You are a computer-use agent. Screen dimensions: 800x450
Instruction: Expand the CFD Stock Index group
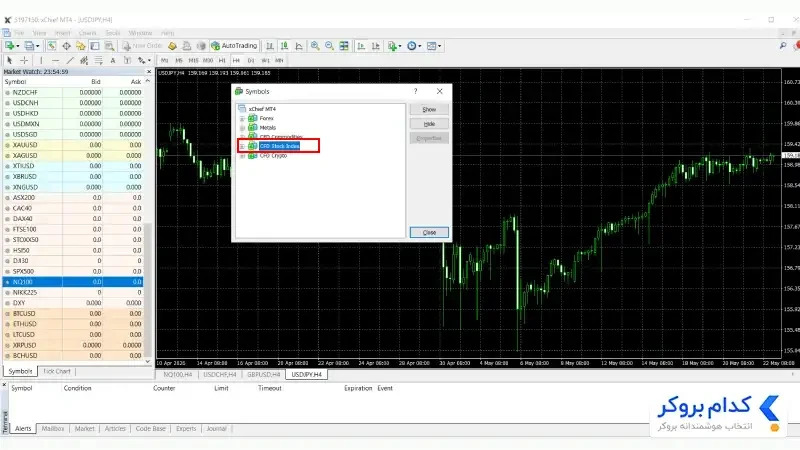click(x=242, y=146)
